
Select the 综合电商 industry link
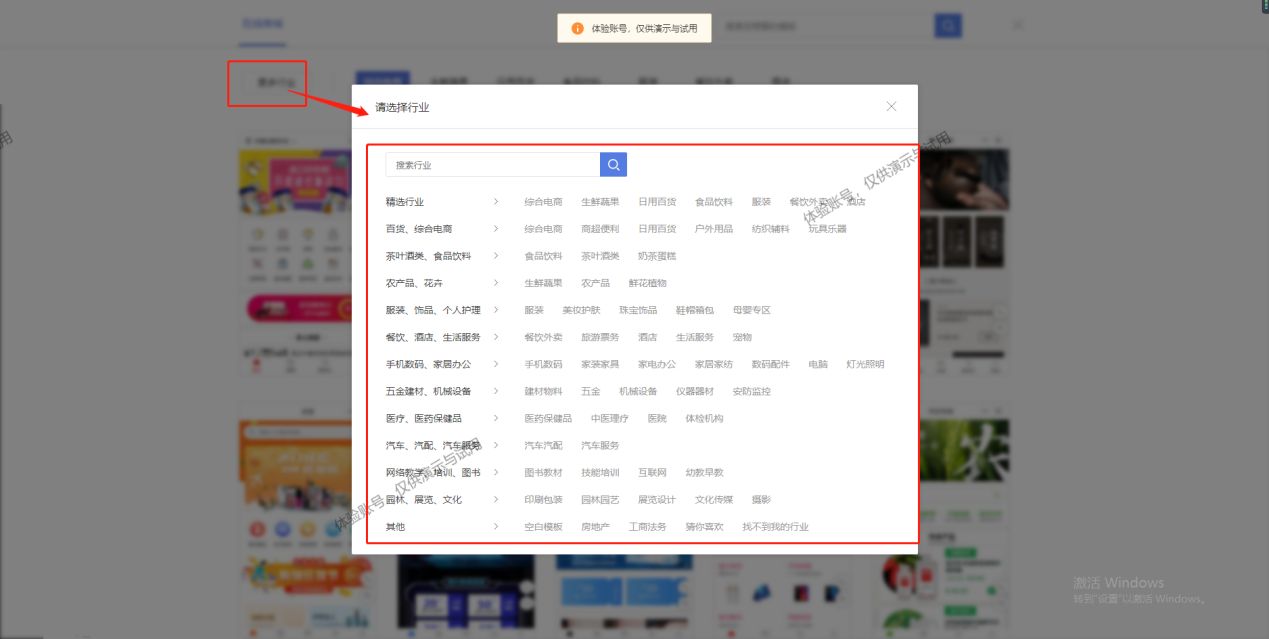pyautogui.click(x=542, y=201)
